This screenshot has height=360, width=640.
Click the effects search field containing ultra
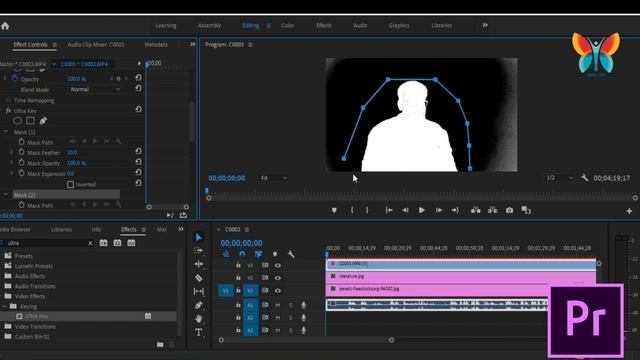tap(47, 243)
